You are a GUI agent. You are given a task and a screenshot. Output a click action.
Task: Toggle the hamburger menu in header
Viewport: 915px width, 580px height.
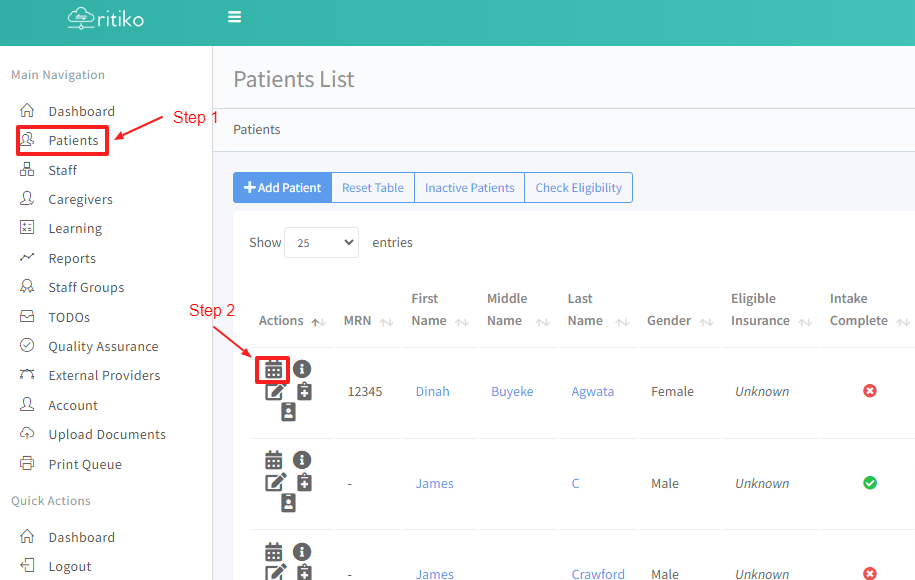coord(235,17)
